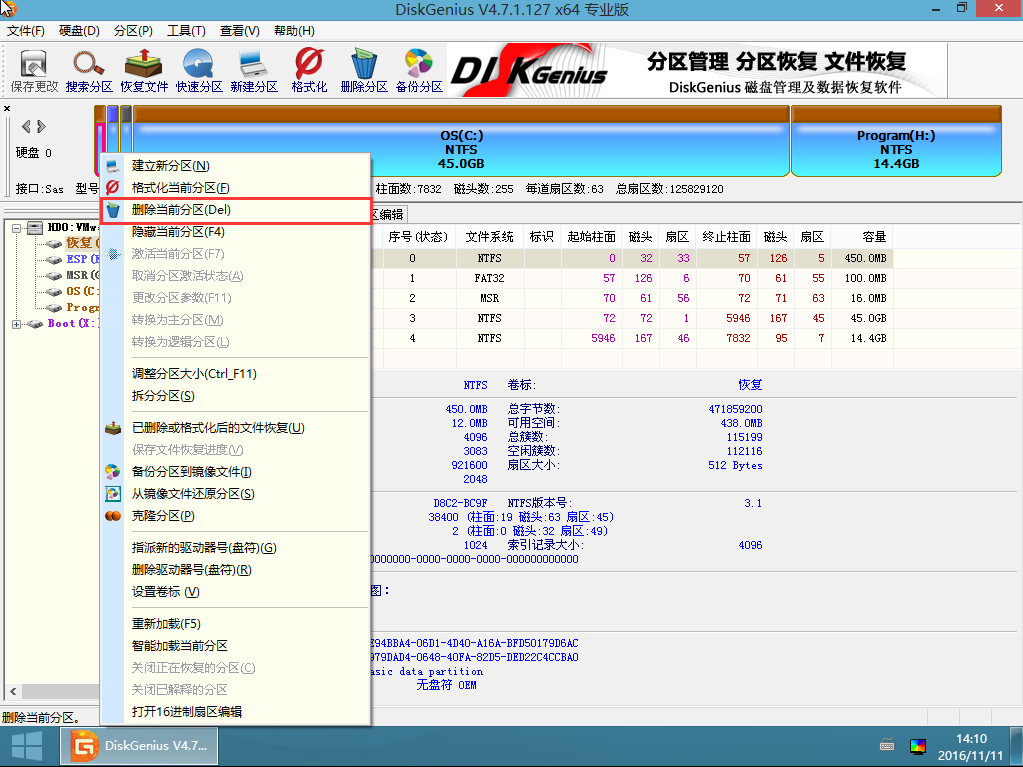Image resolution: width=1023 pixels, height=767 pixels.
Task: Open the 帮助(H) menu
Action: click(294, 31)
